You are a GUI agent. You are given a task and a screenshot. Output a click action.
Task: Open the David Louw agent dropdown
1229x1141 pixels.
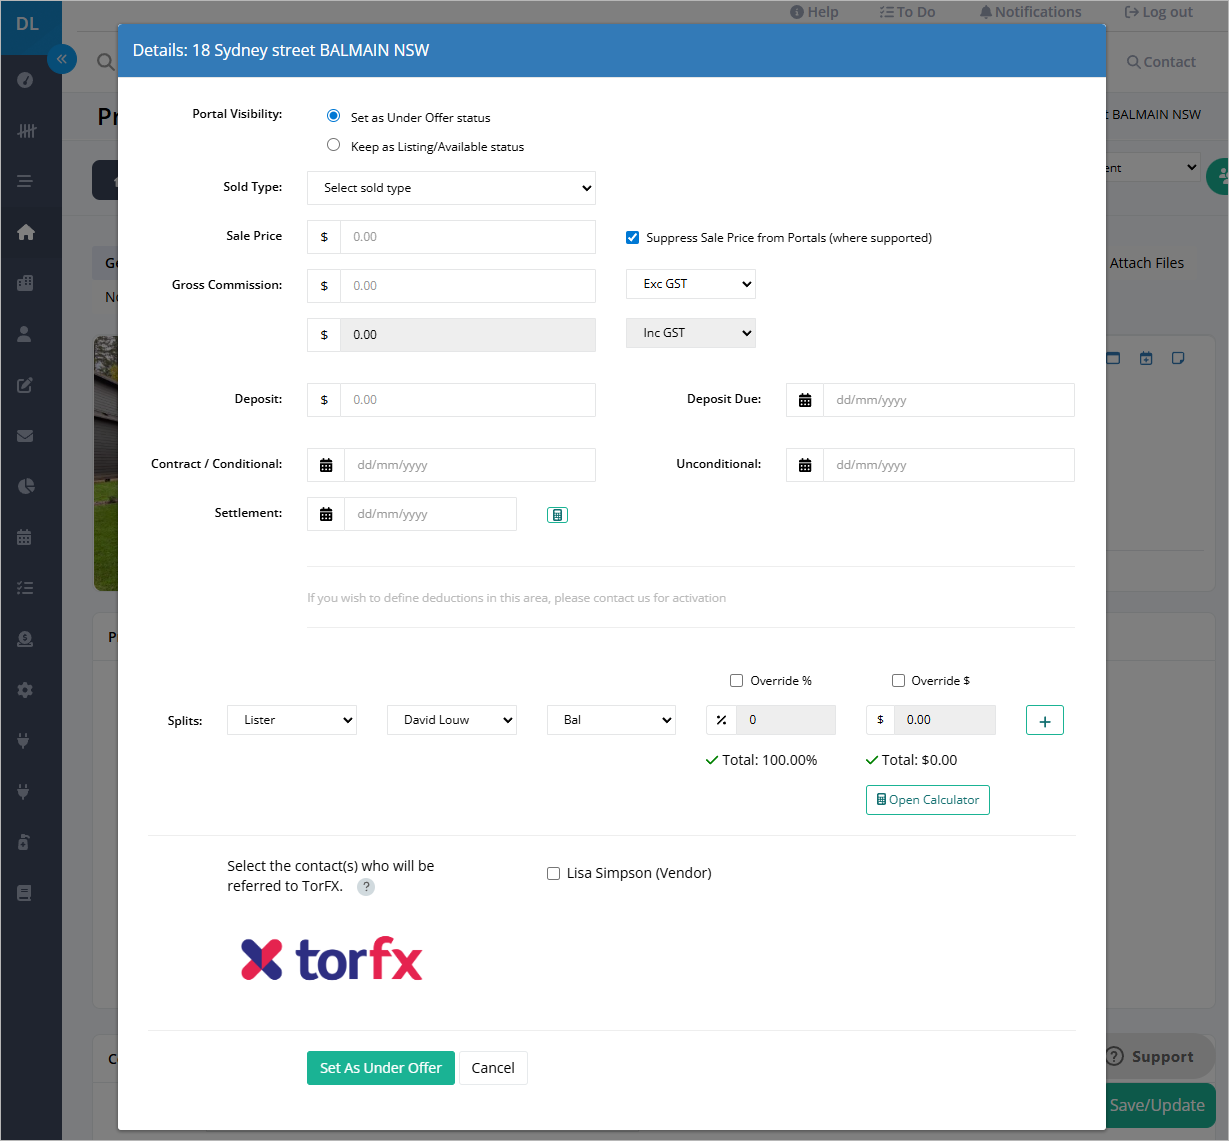pos(452,720)
